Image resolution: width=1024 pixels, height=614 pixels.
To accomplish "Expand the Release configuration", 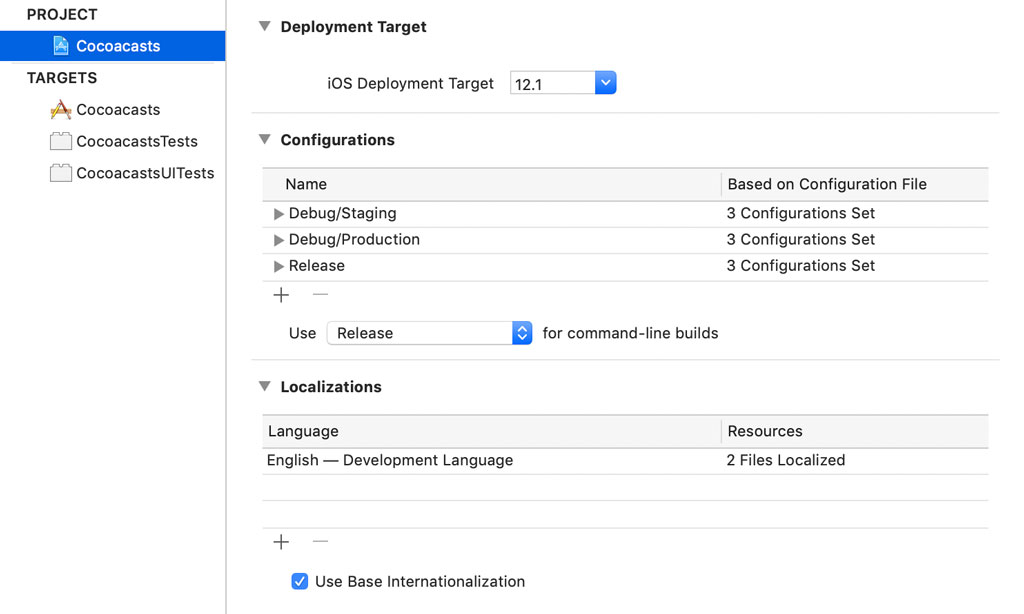I will (279, 266).
